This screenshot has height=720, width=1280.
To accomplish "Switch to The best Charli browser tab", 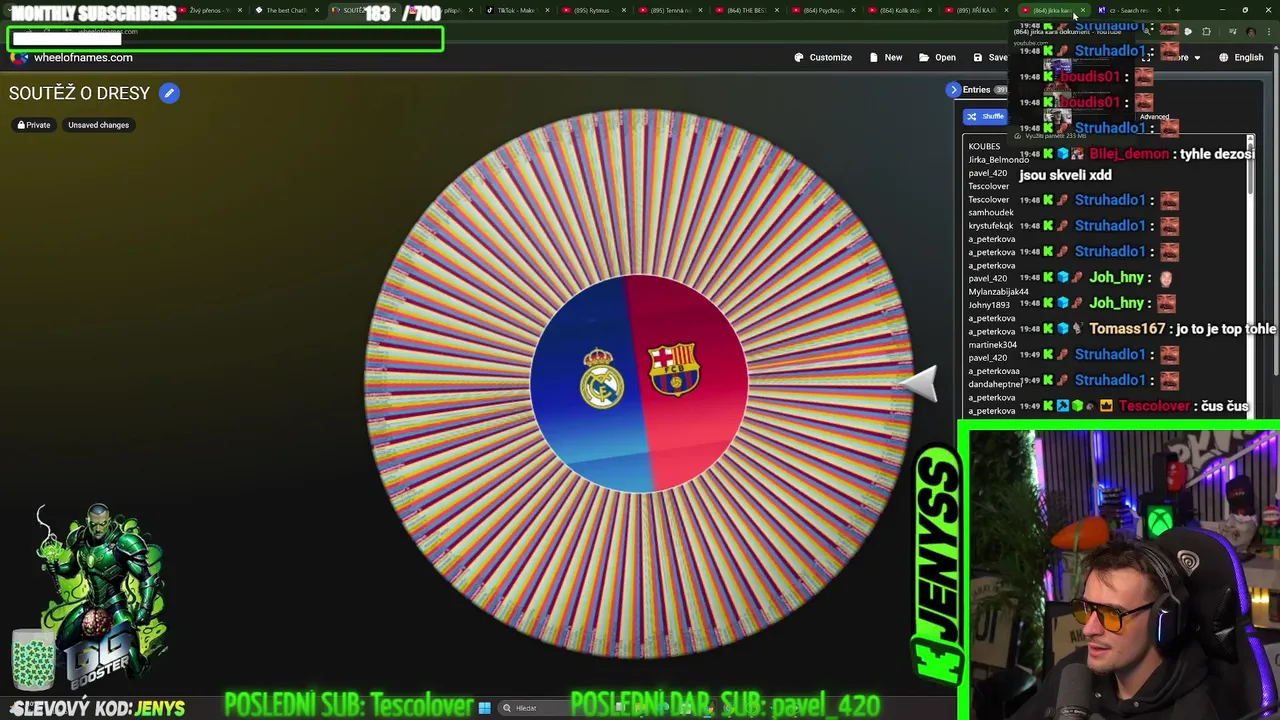I will click(x=285, y=10).
